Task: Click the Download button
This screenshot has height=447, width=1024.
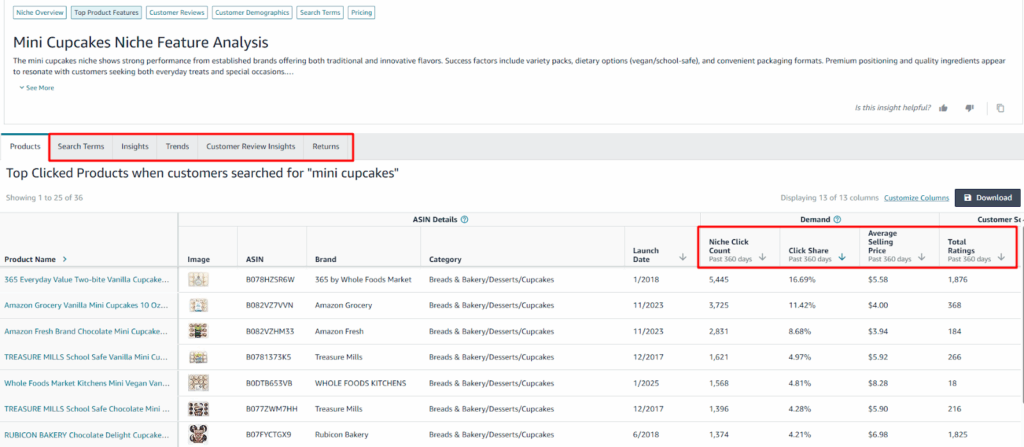Action: [x=987, y=197]
